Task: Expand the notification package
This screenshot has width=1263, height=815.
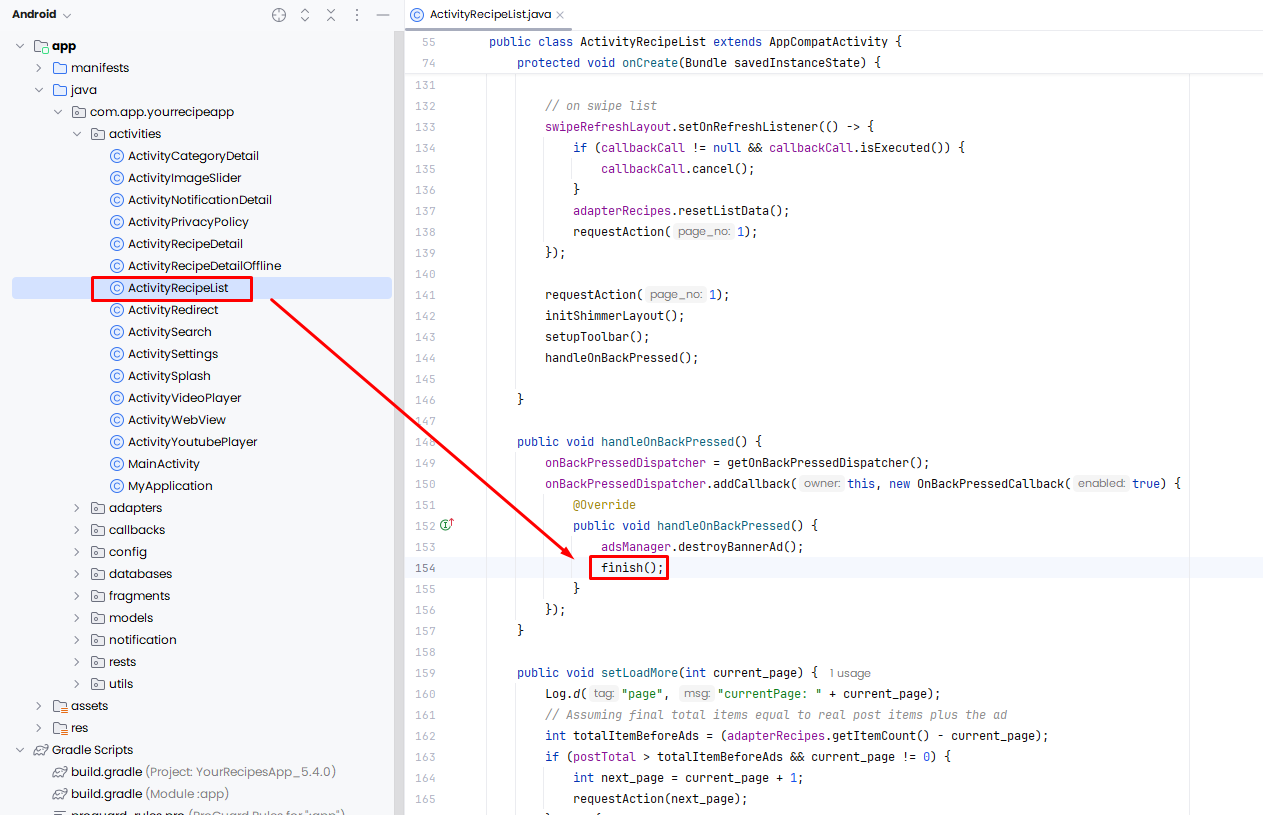Action: click(x=77, y=640)
